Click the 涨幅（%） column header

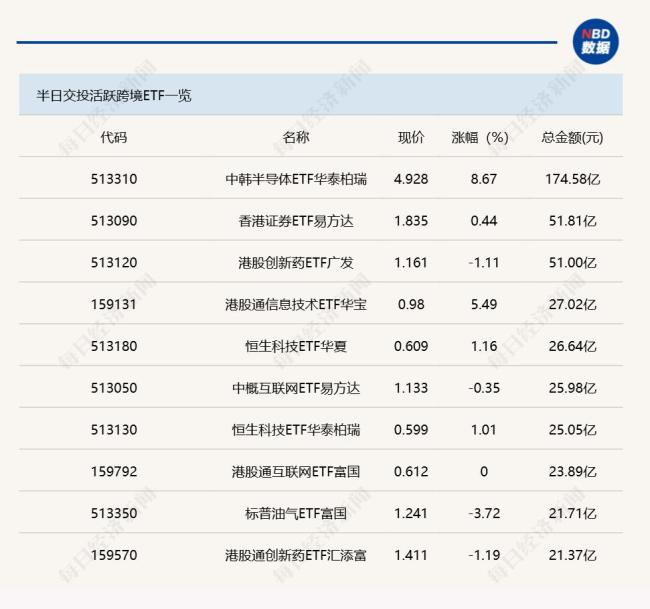(x=480, y=137)
